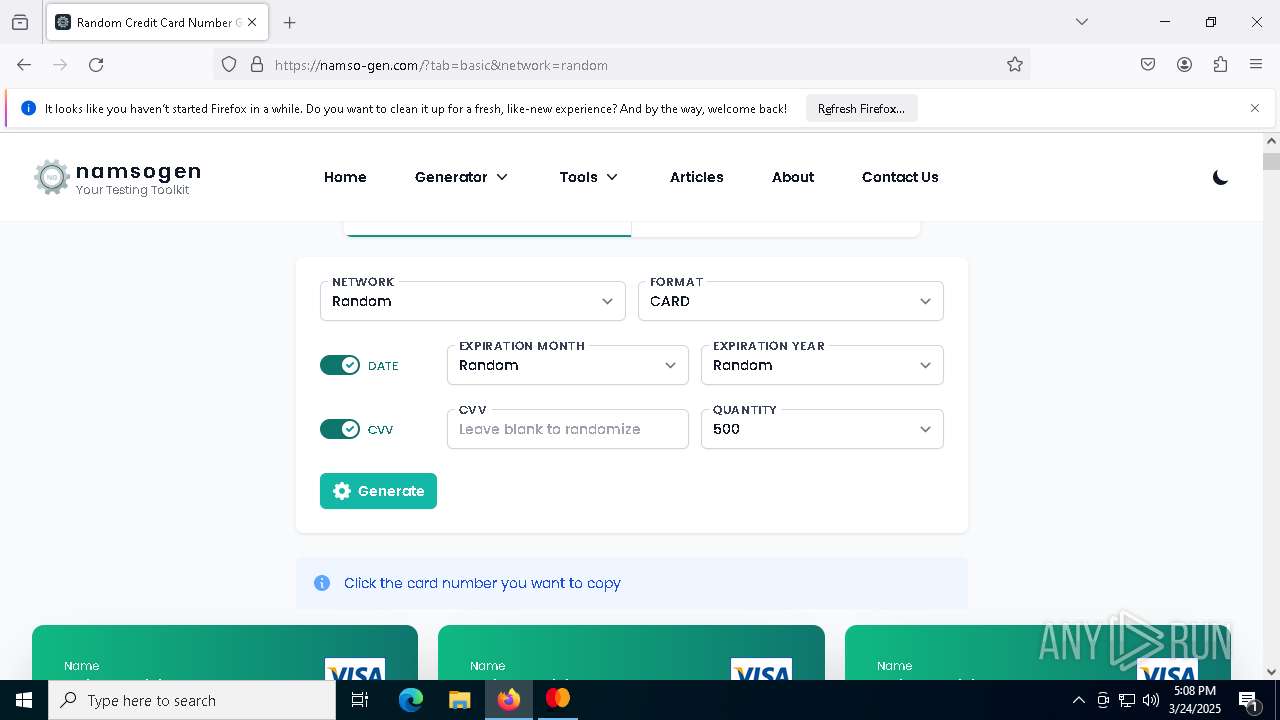Click the scrollbar down arrow
Viewport: 1280px width, 720px height.
tap(1271, 672)
